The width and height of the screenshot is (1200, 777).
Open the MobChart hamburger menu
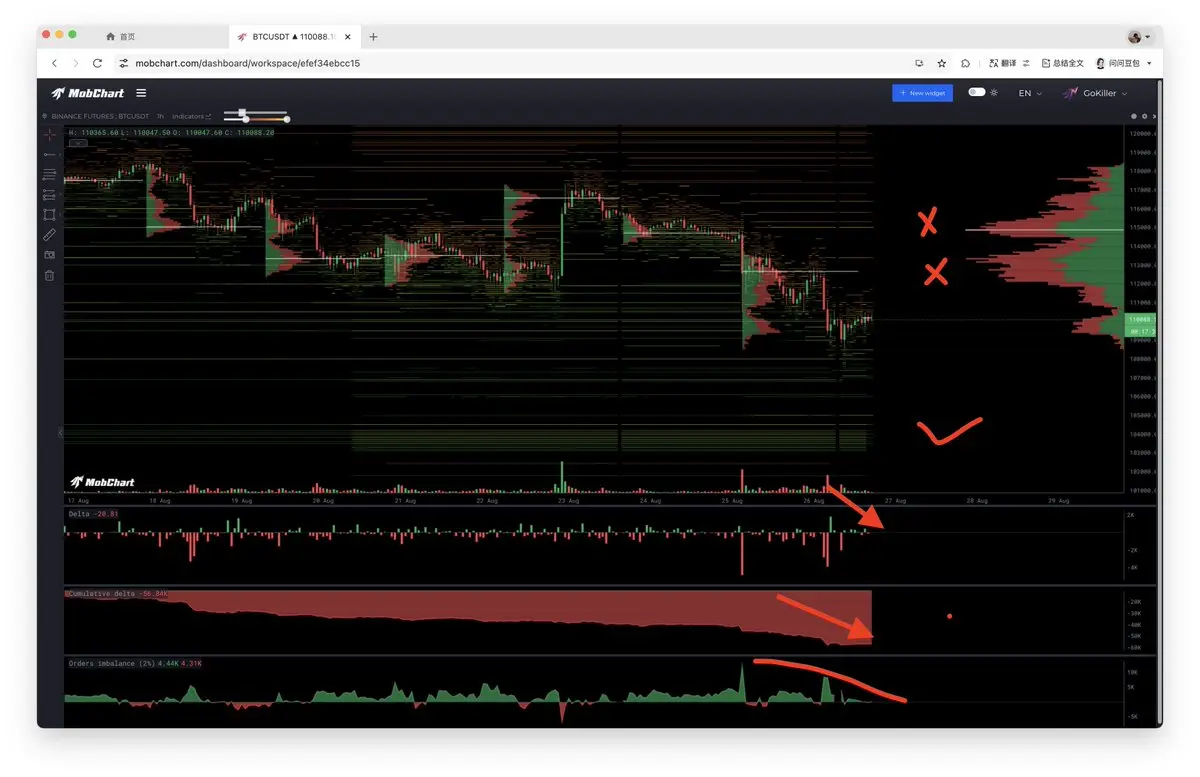(x=141, y=93)
